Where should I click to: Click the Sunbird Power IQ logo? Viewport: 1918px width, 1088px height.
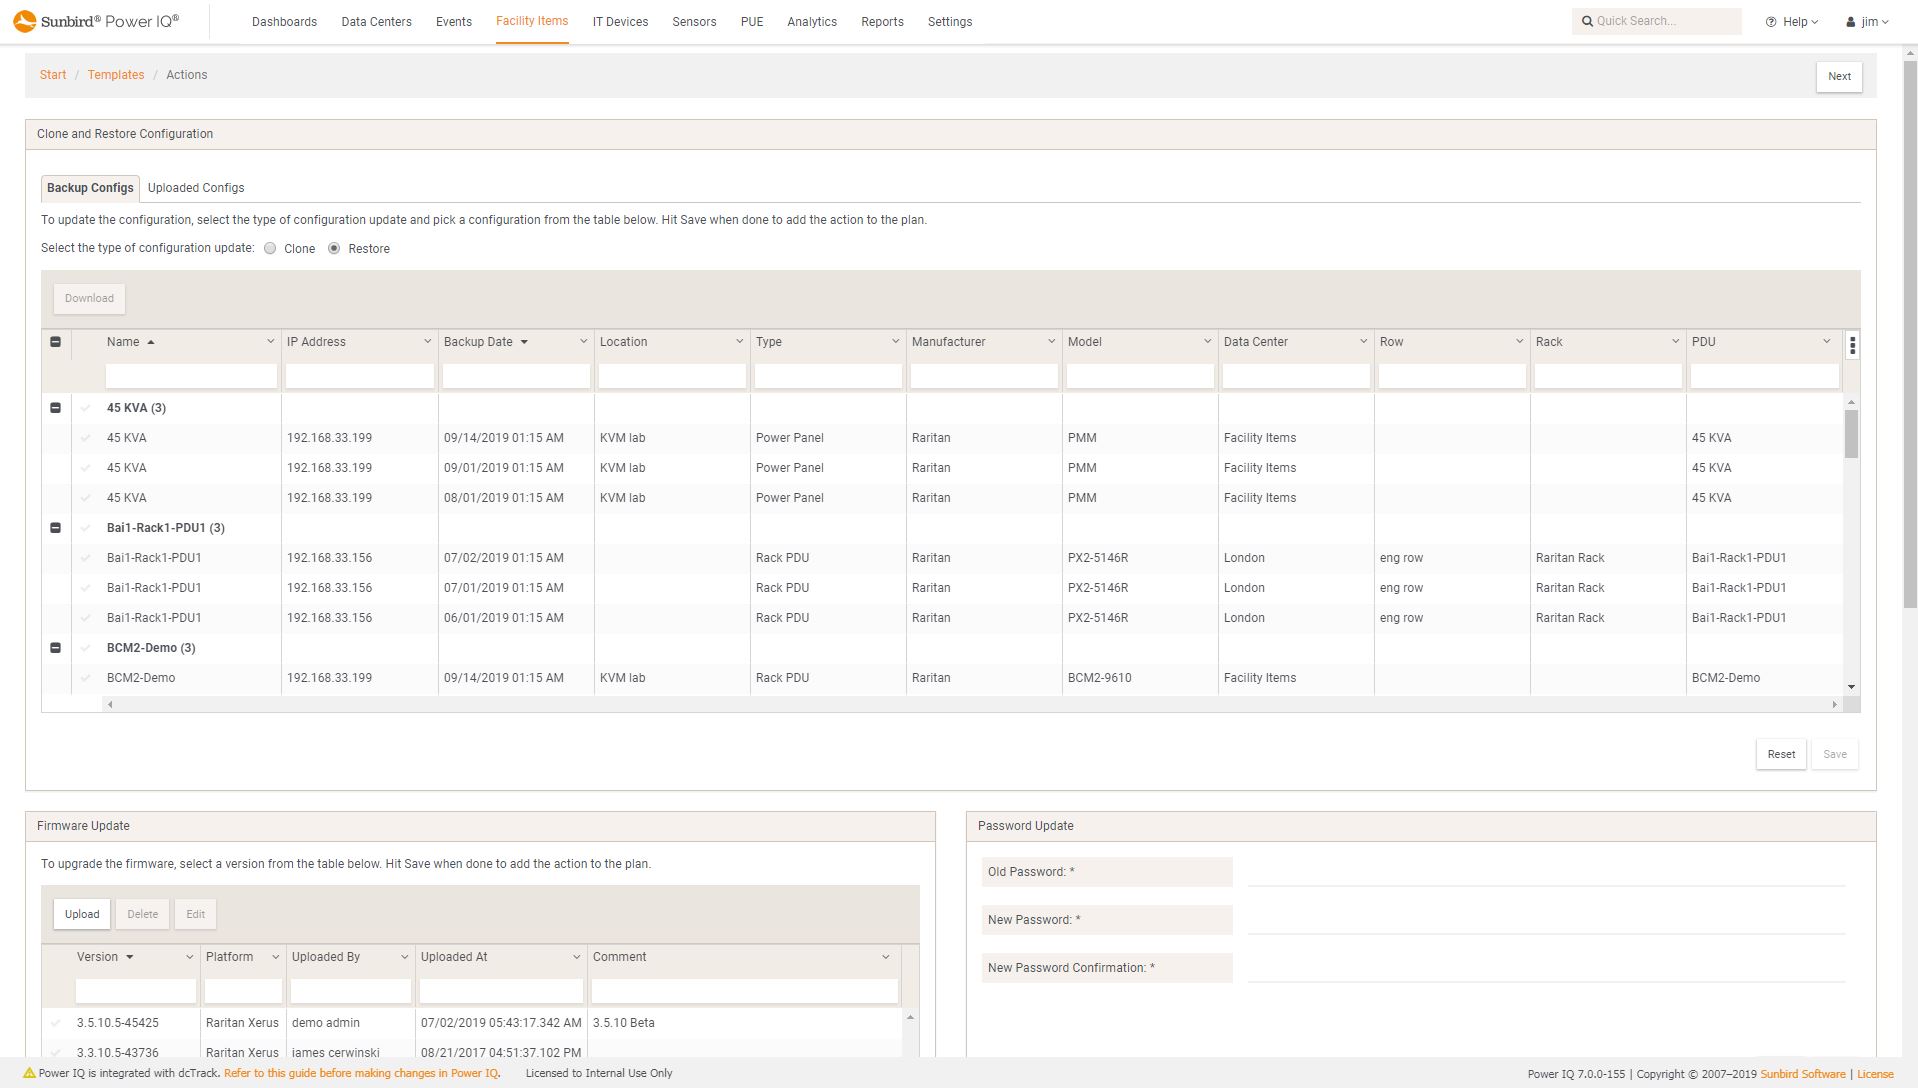(95, 20)
